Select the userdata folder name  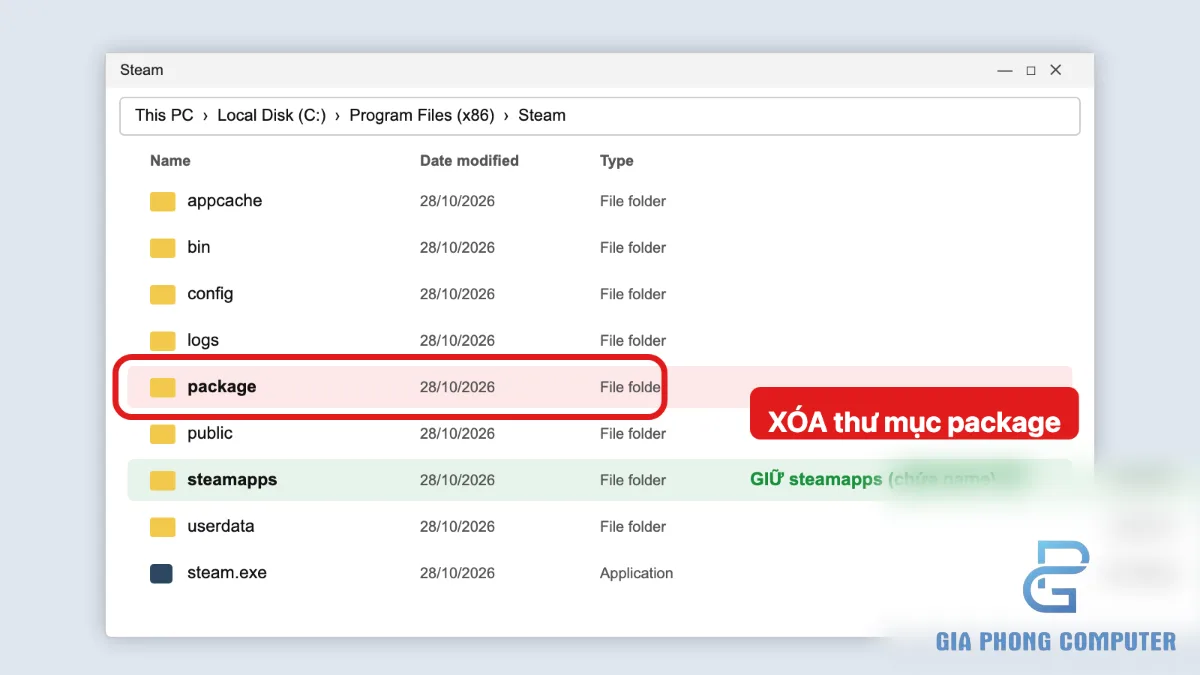pyautogui.click(x=221, y=526)
